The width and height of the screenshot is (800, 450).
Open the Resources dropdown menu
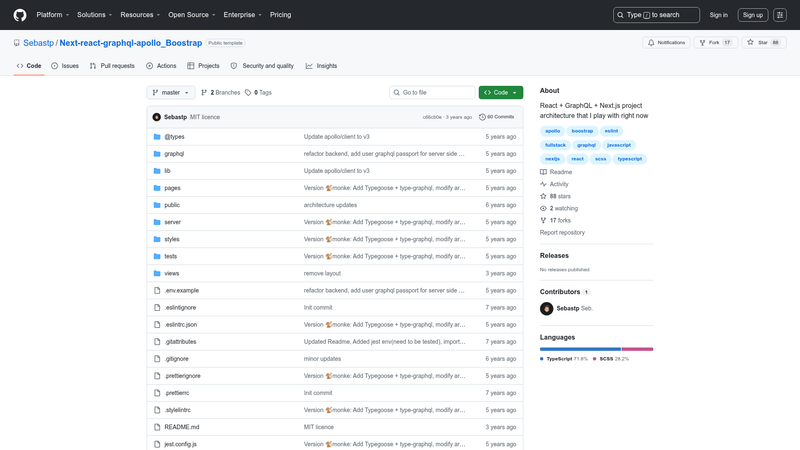pos(140,15)
